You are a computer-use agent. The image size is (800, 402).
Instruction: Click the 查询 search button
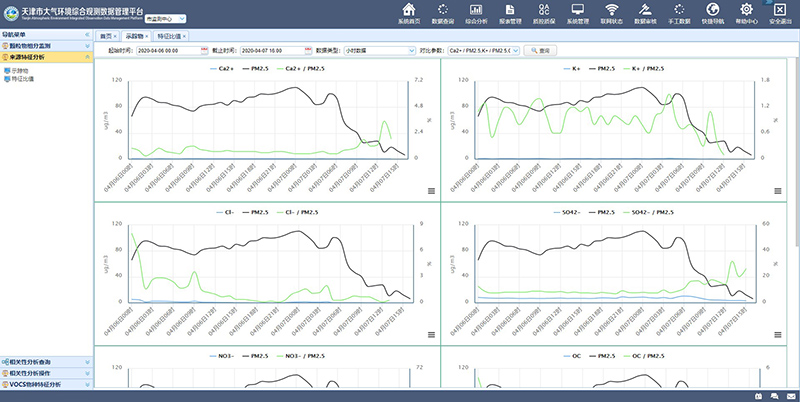pyautogui.click(x=538, y=49)
